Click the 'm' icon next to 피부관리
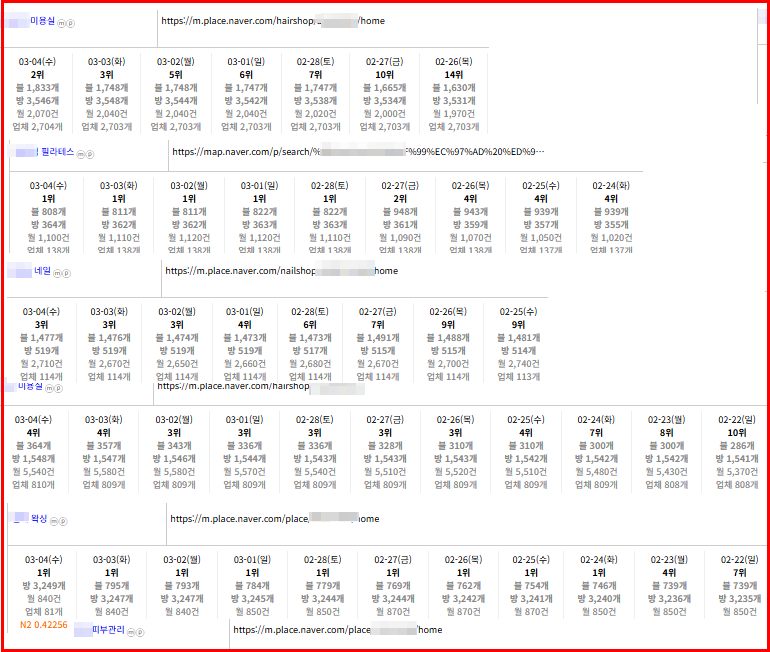This screenshot has width=770, height=652. [x=130, y=632]
